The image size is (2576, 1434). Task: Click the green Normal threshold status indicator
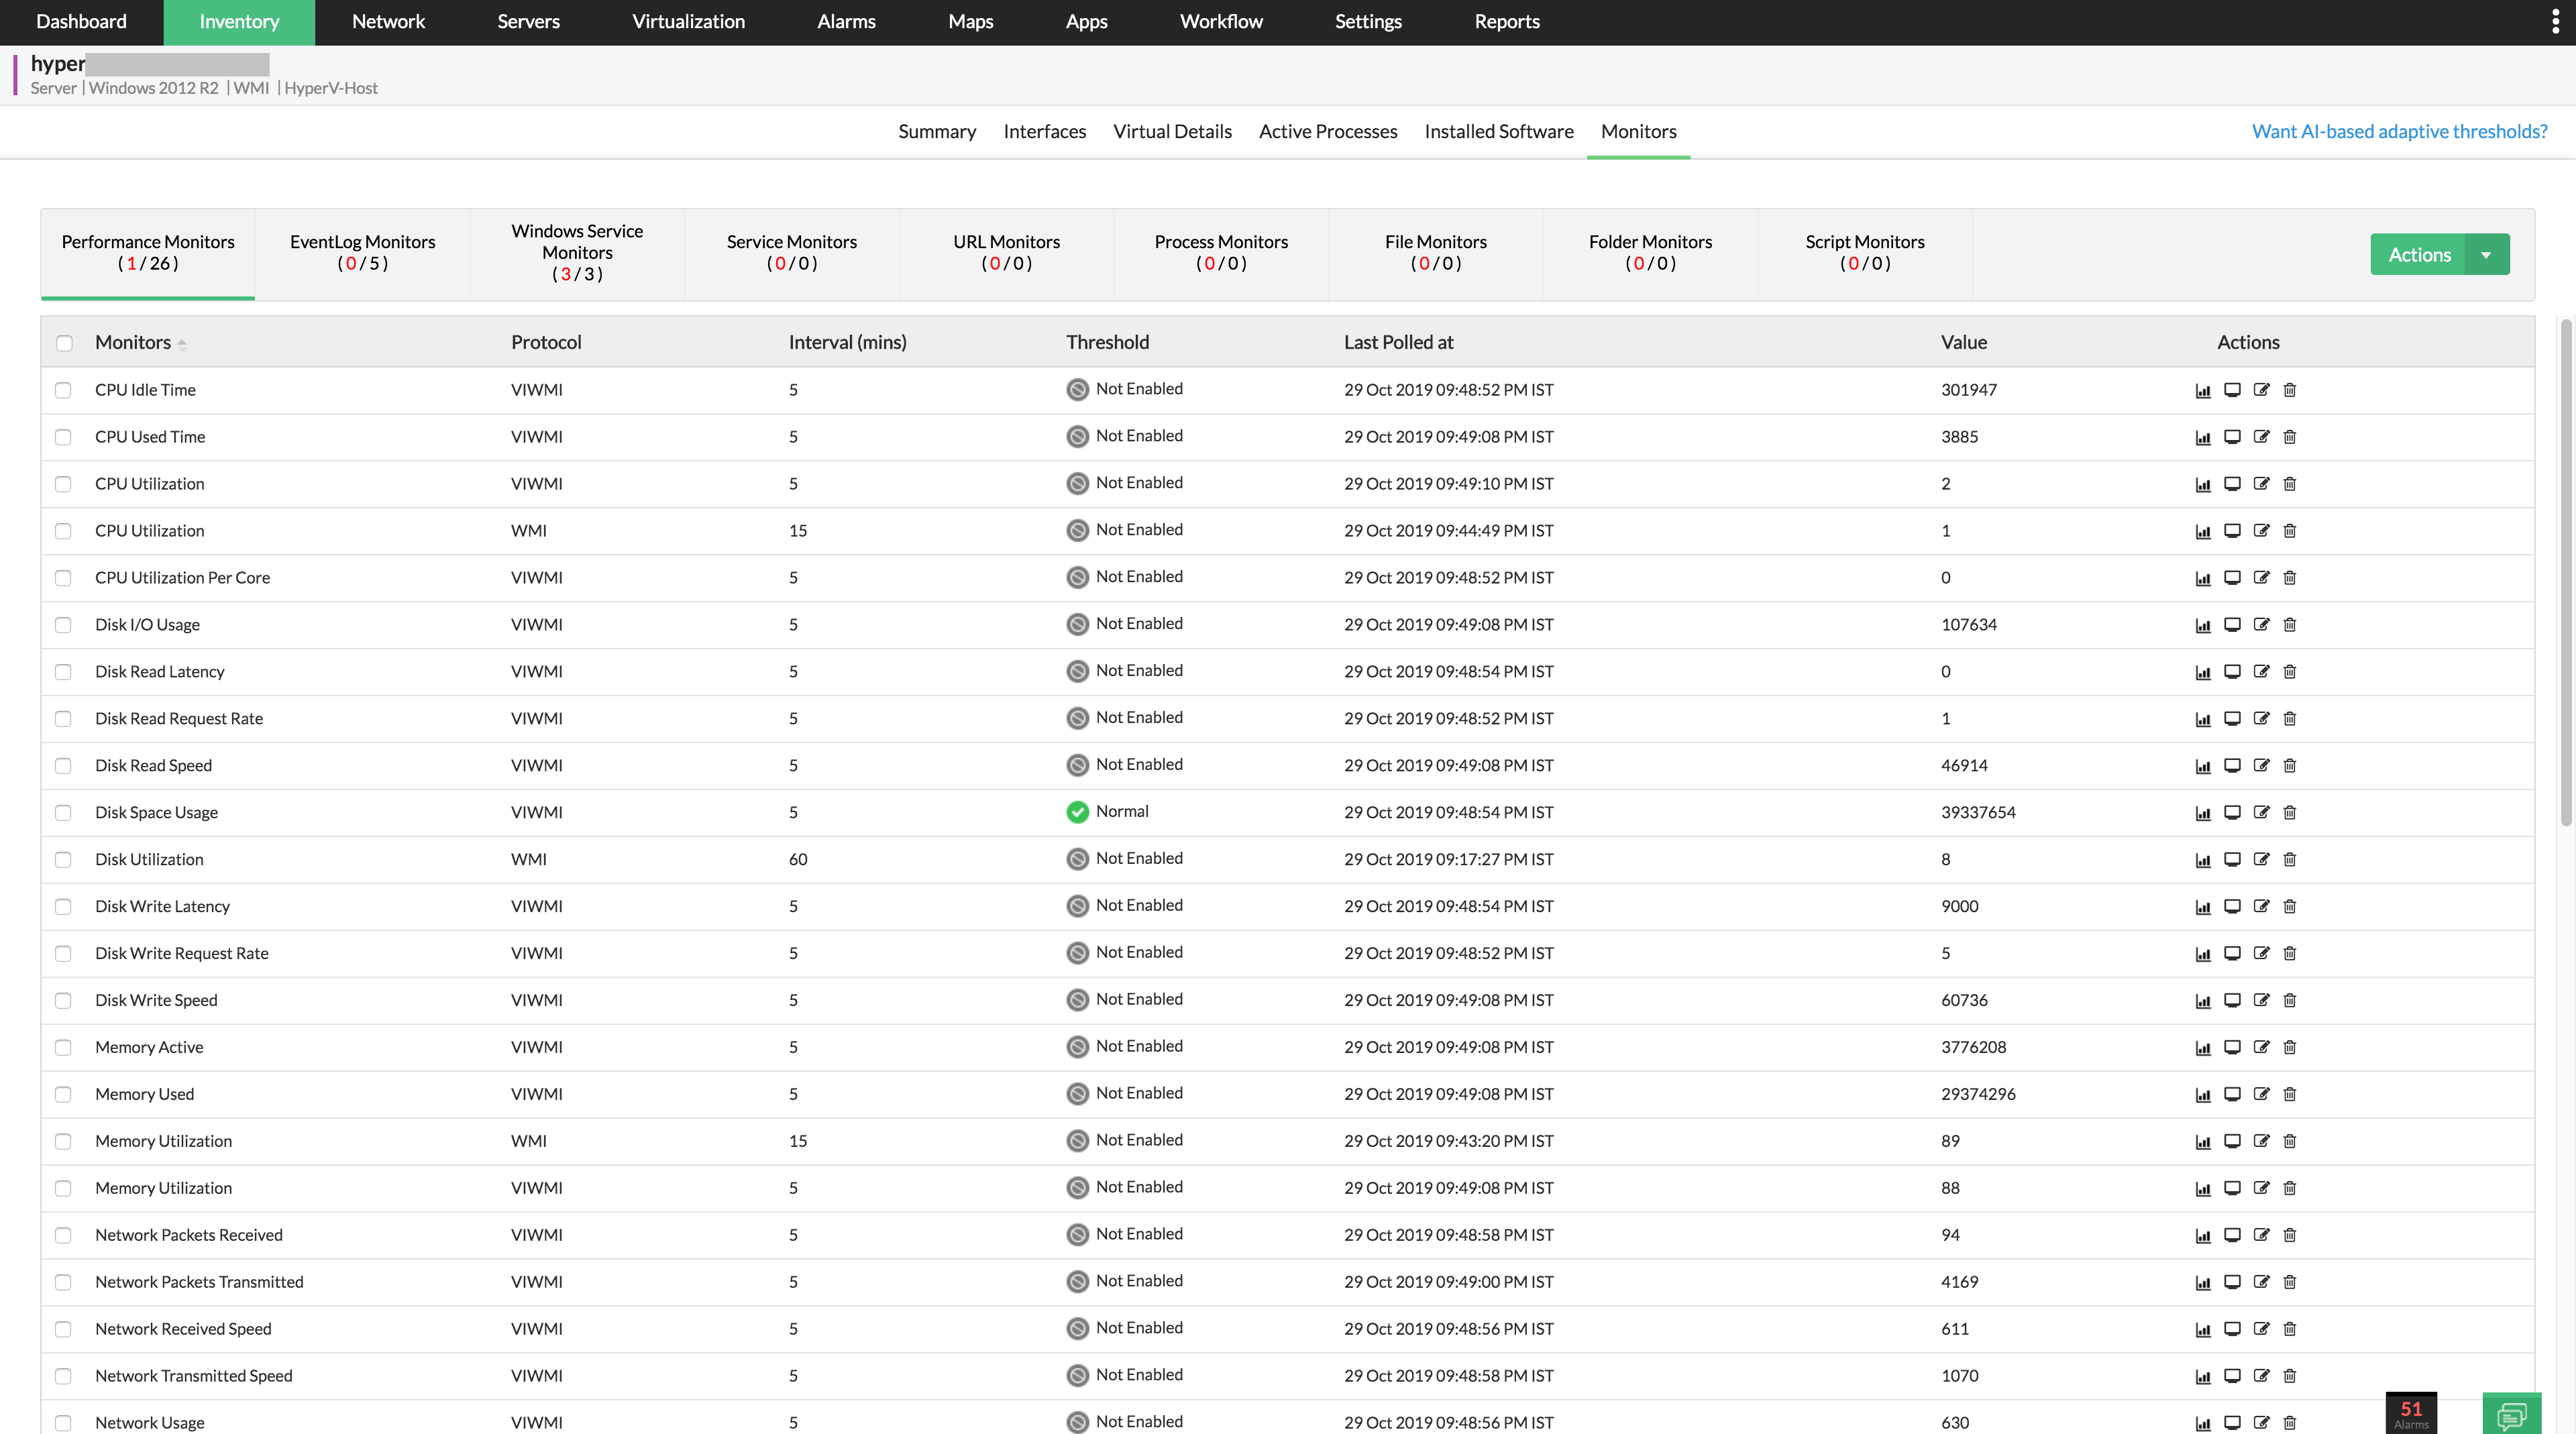pyautogui.click(x=1077, y=812)
